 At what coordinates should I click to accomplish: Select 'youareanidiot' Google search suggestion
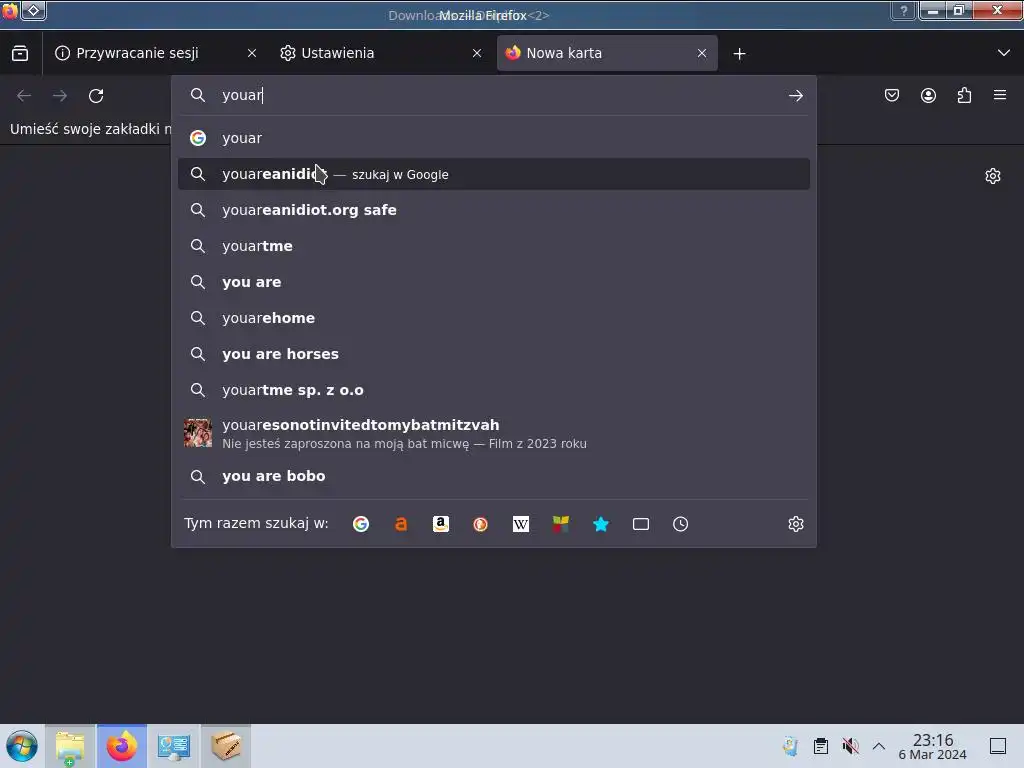coord(494,174)
